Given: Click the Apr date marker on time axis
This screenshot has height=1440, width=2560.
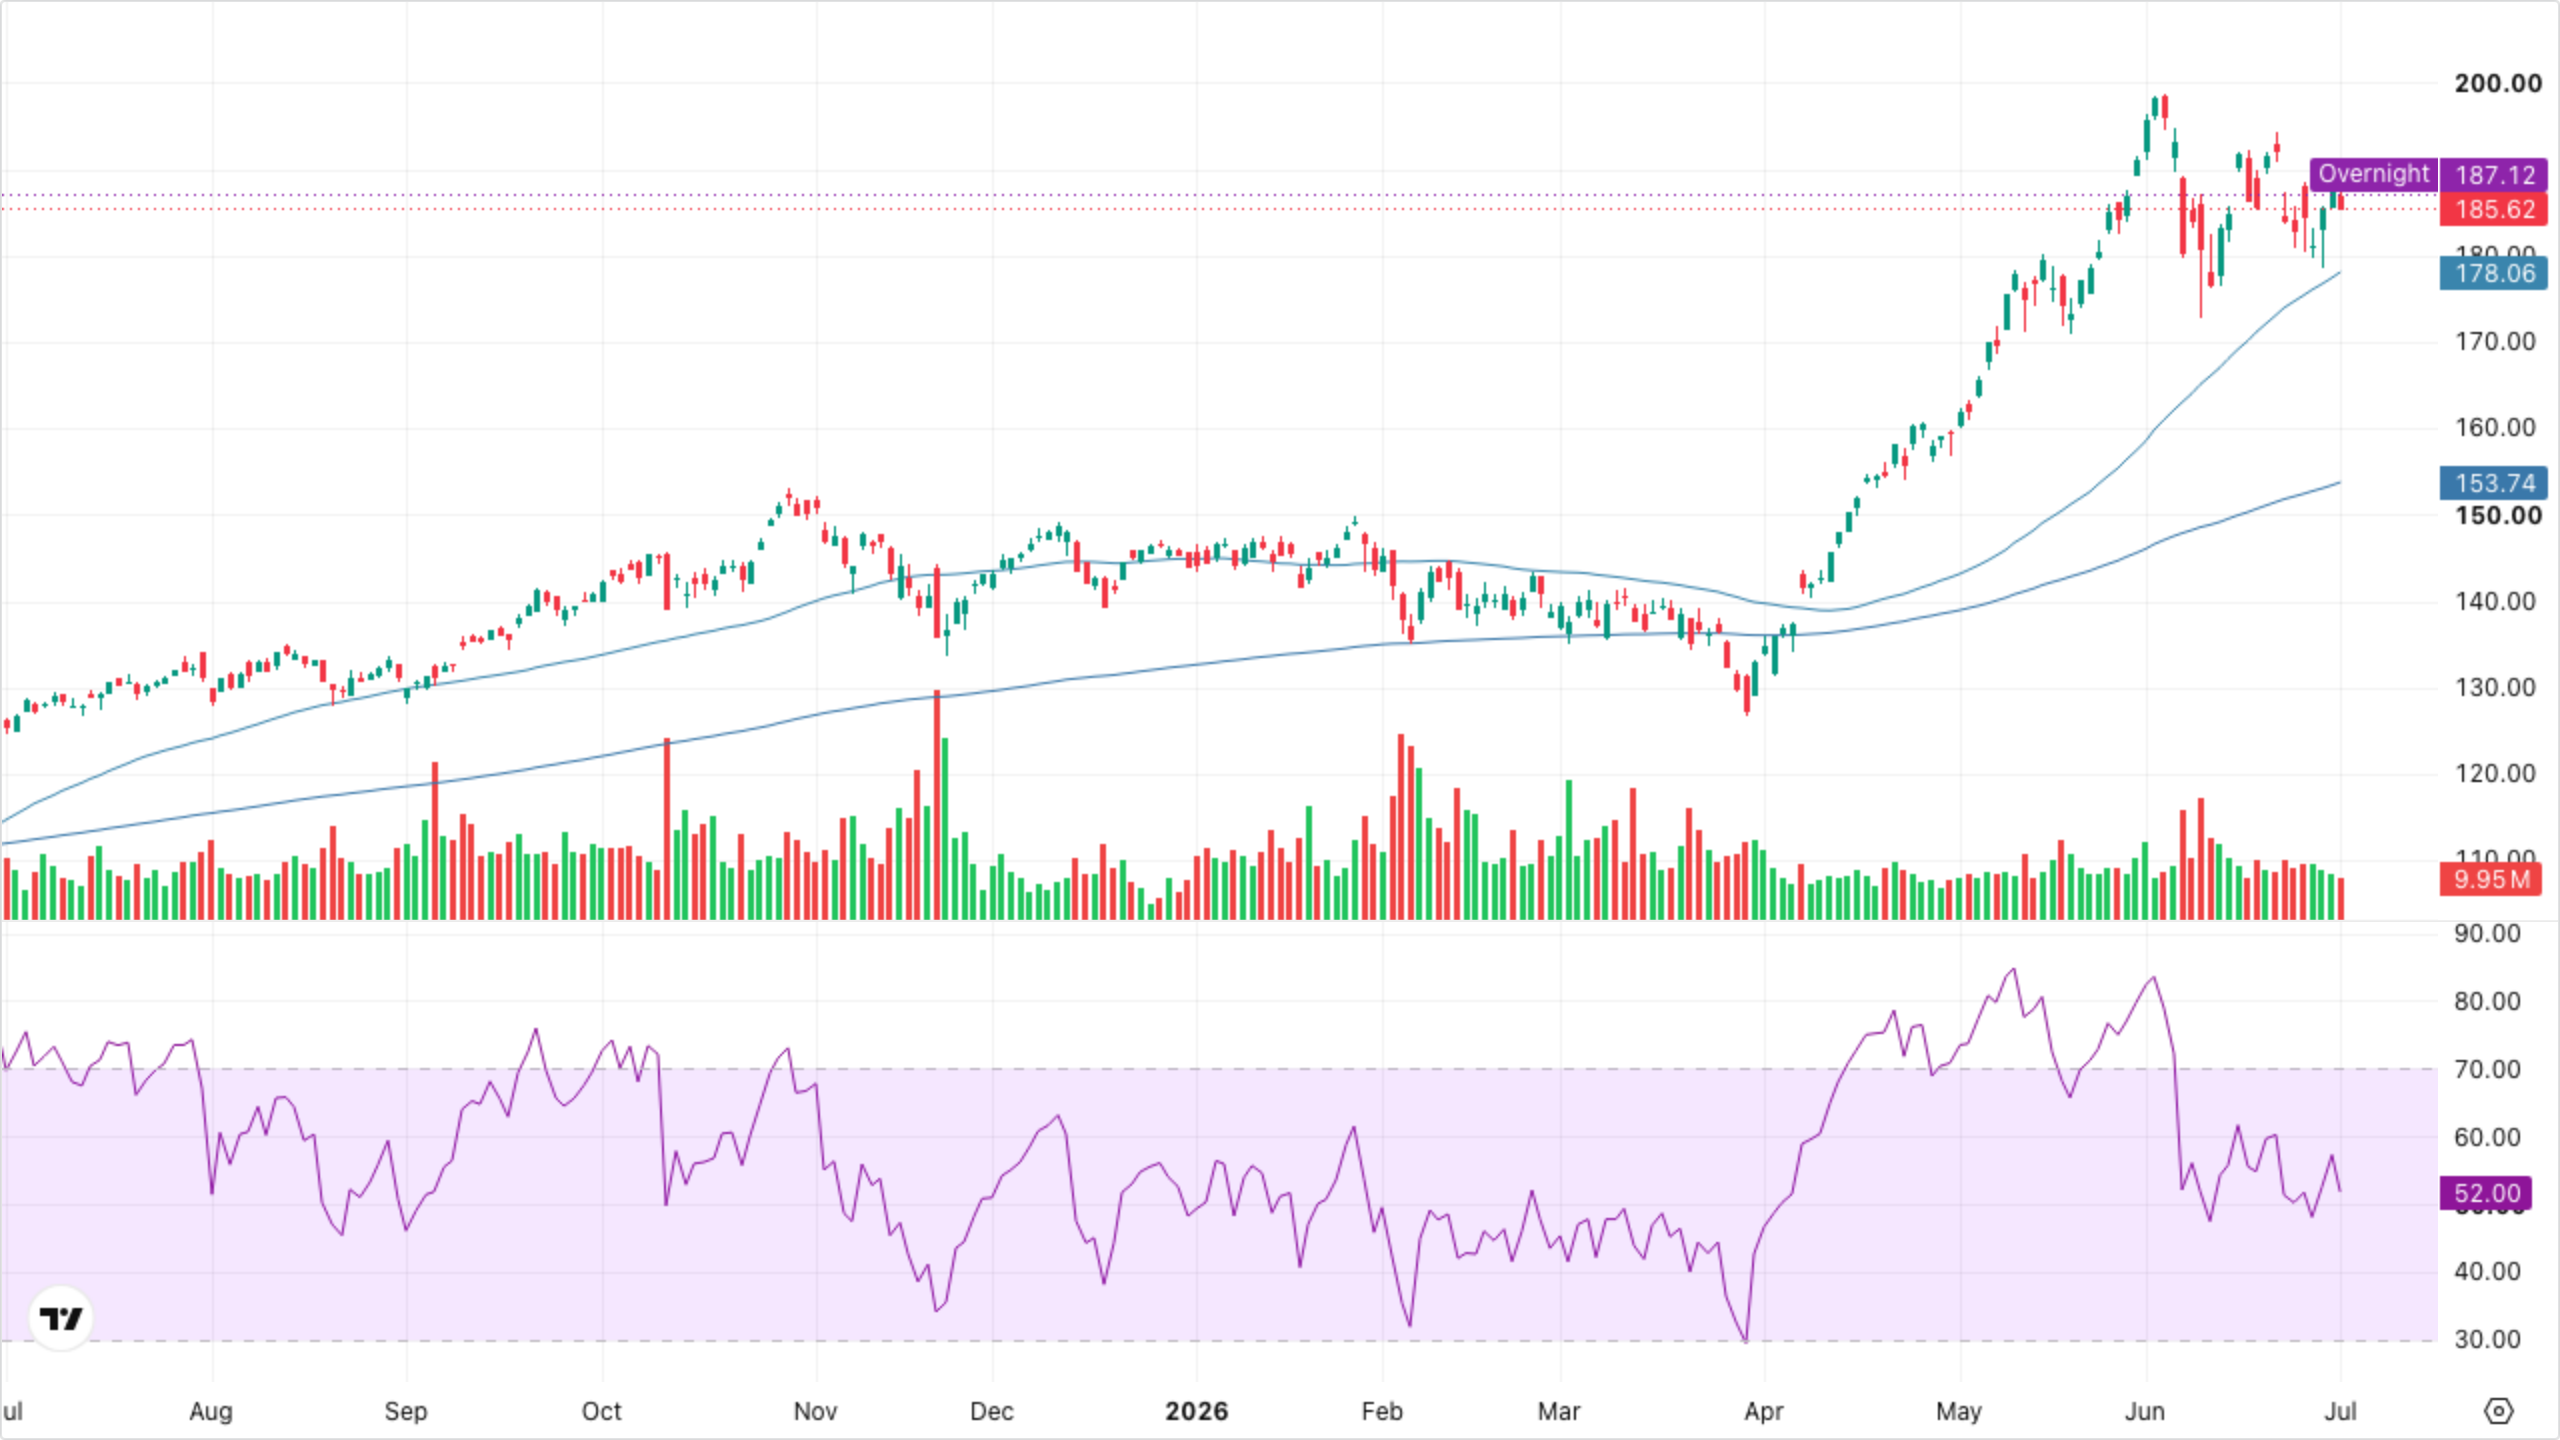Looking at the screenshot, I should tap(1764, 1411).
